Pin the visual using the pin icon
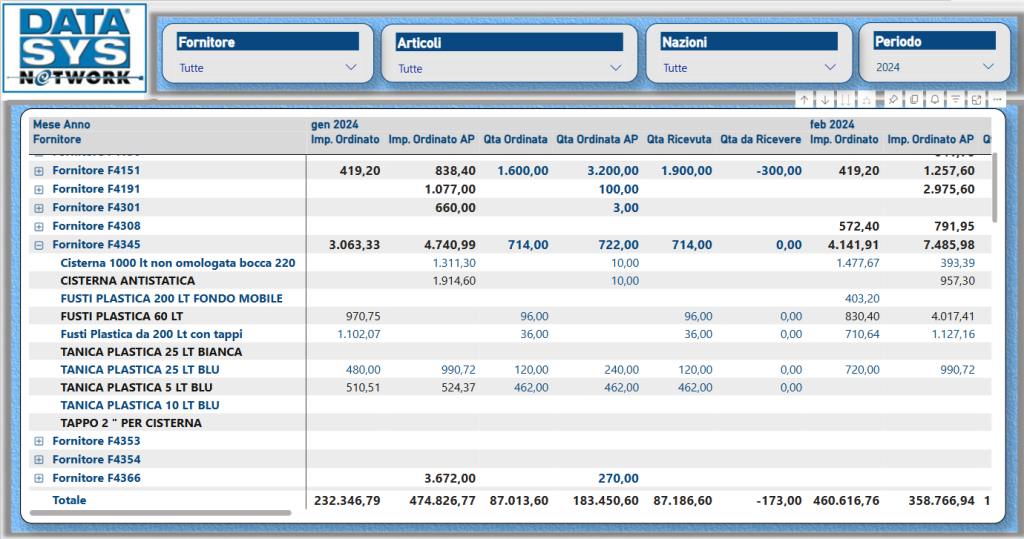The width and height of the screenshot is (1024, 539). pyautogui.click(x=893, y=99)
